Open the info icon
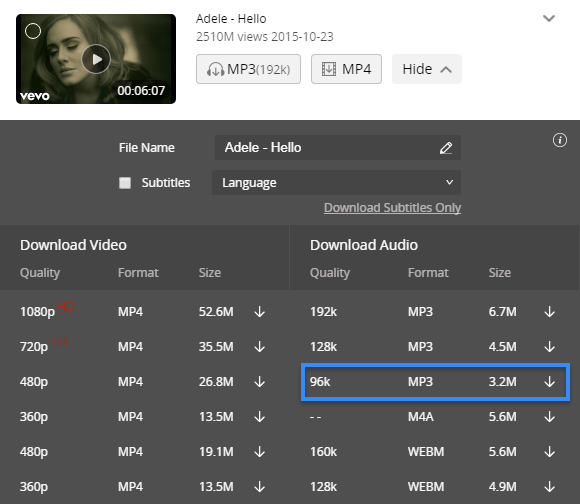The height and width of the screenshot is (504, 580). pyautogui.click(x=560, y=140)
